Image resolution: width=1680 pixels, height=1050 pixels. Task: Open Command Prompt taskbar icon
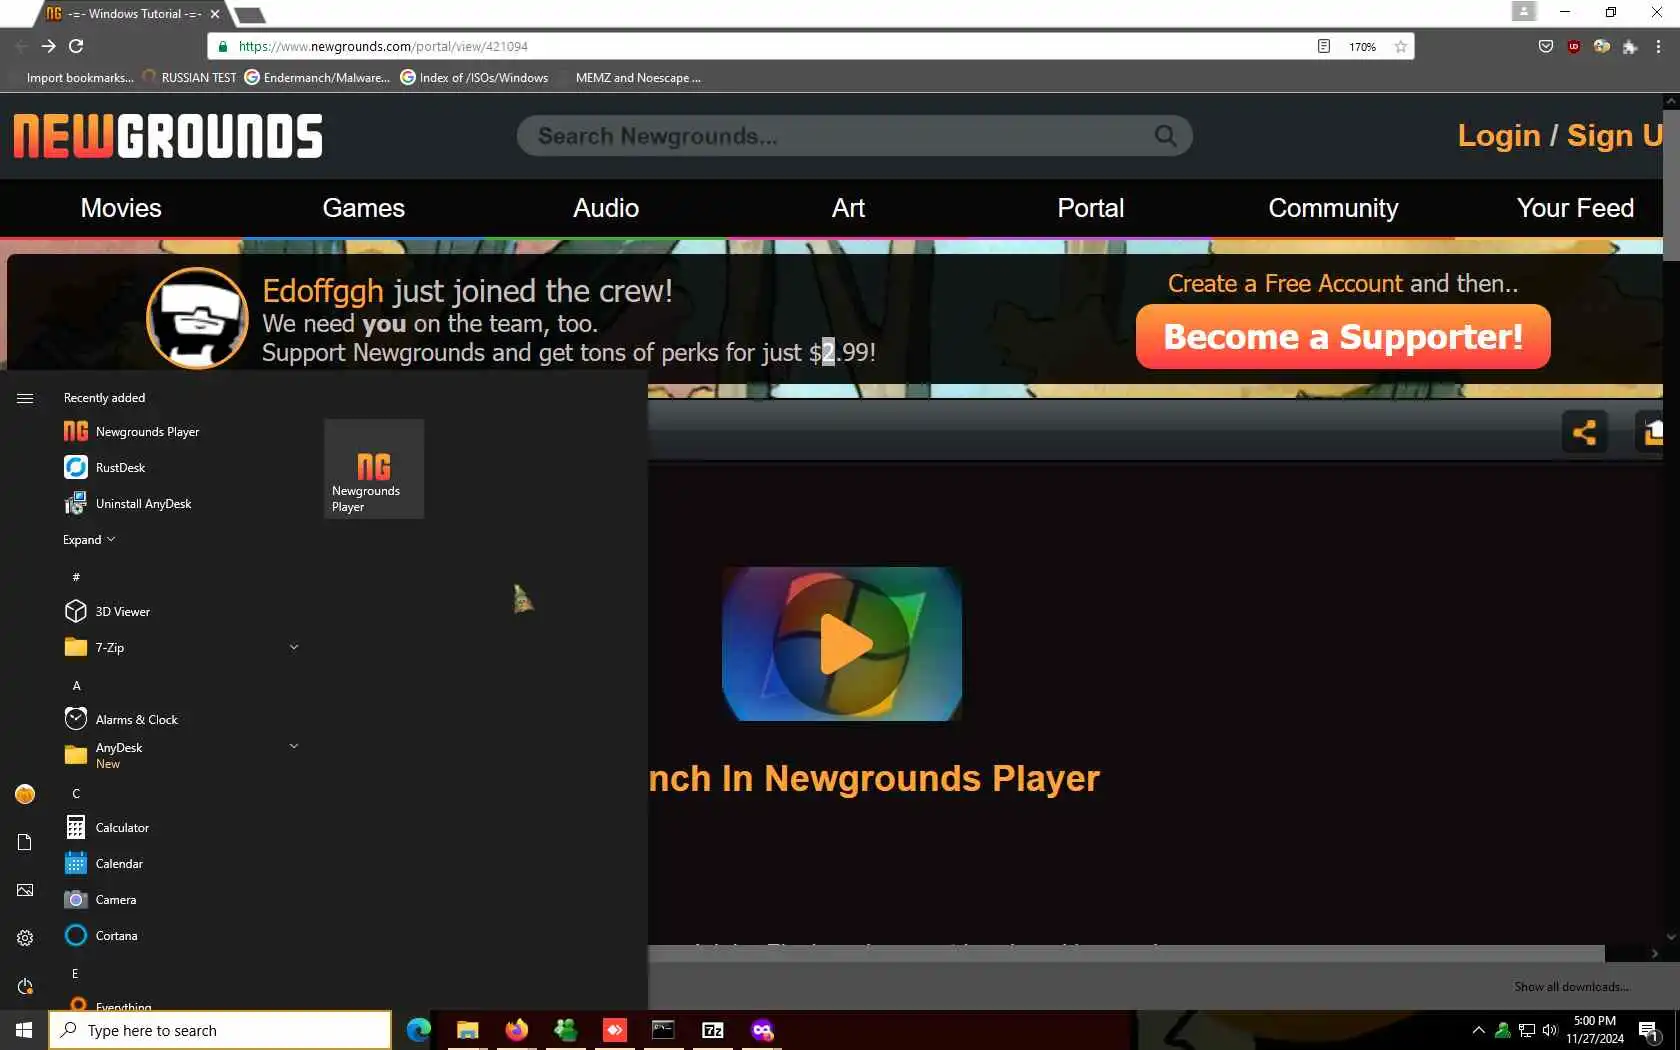coord(663,1030)
